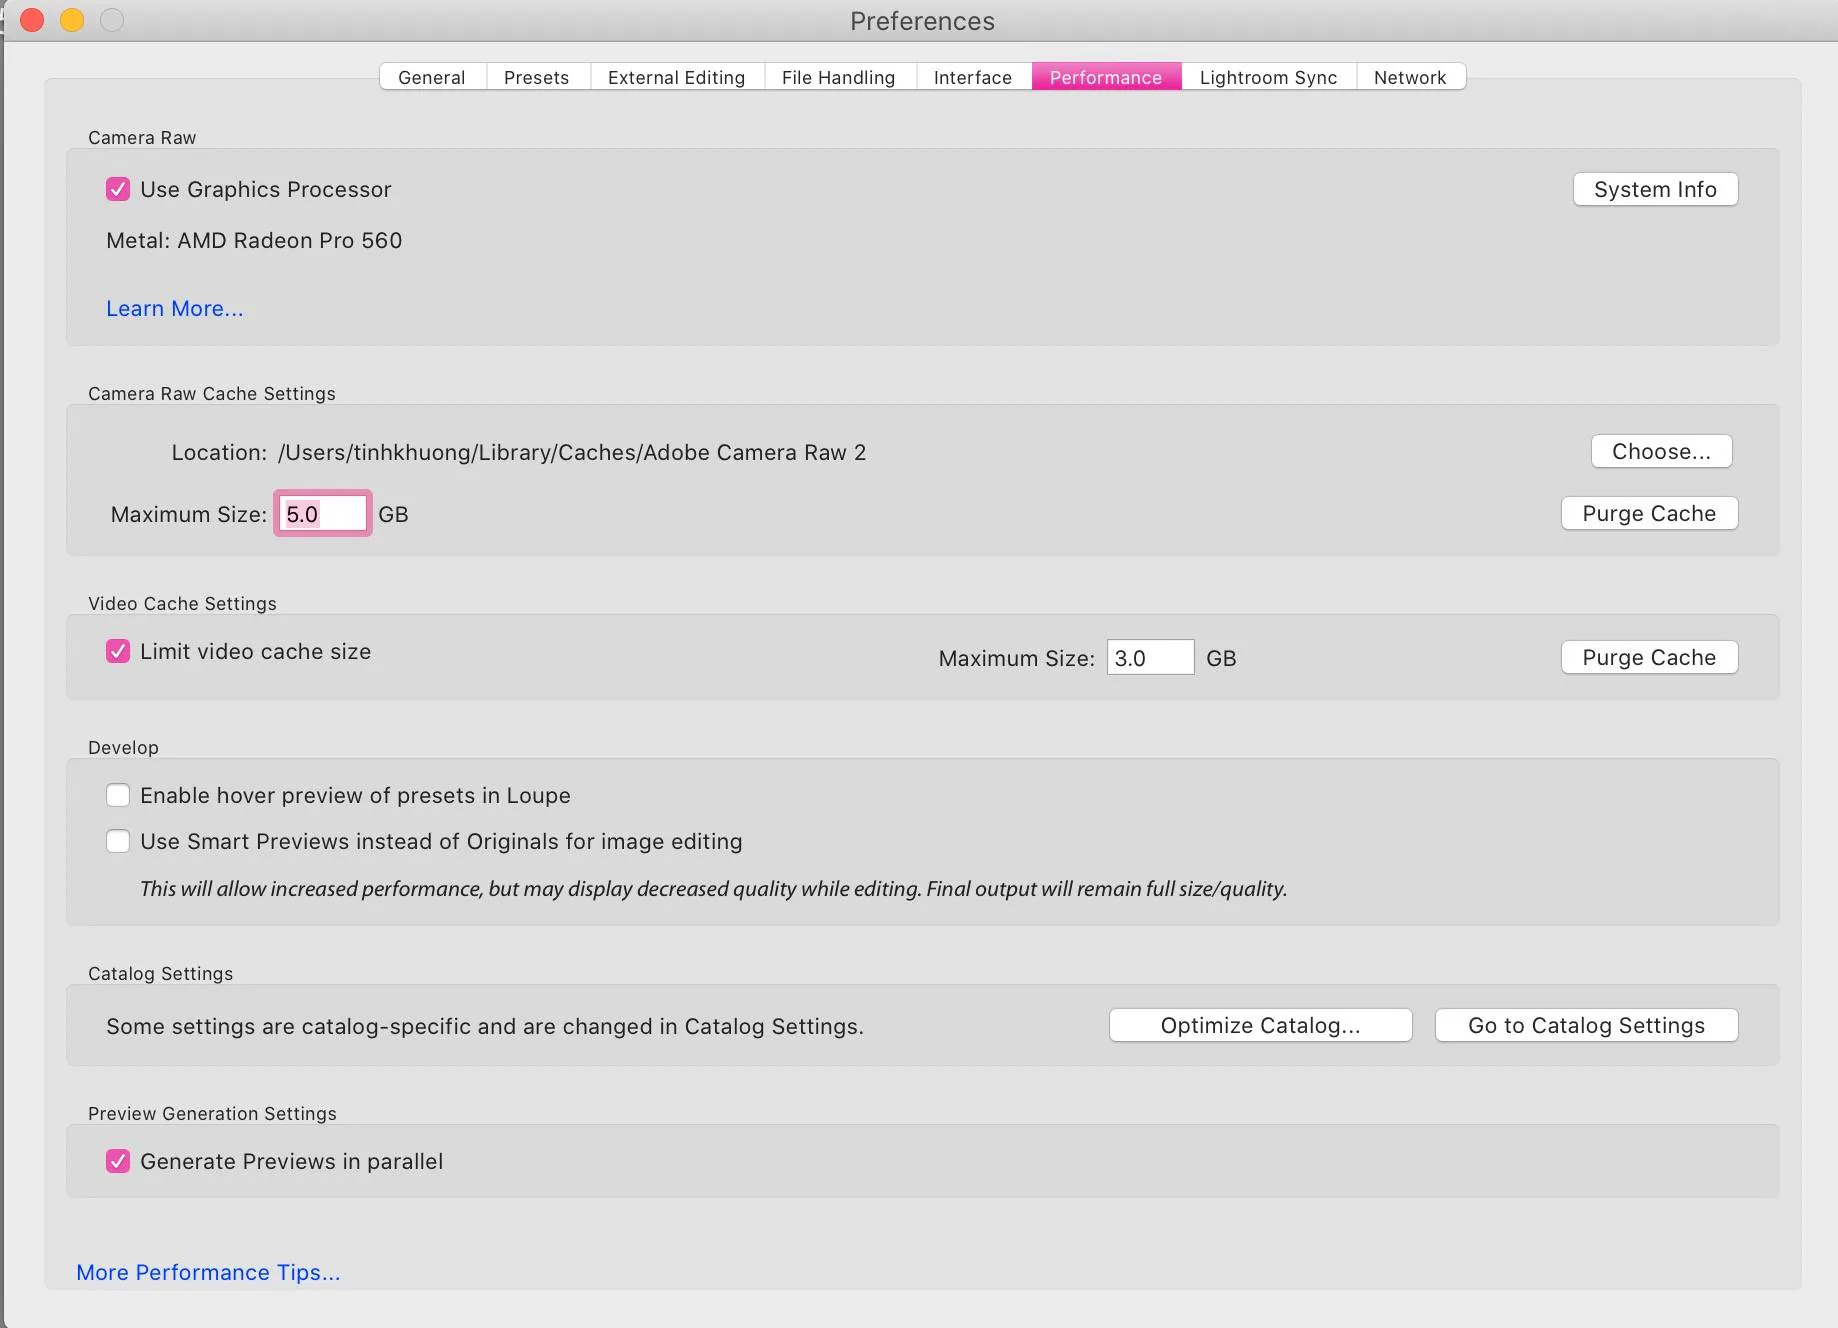Open Go to Catalog Settings

[1586, 1025]
